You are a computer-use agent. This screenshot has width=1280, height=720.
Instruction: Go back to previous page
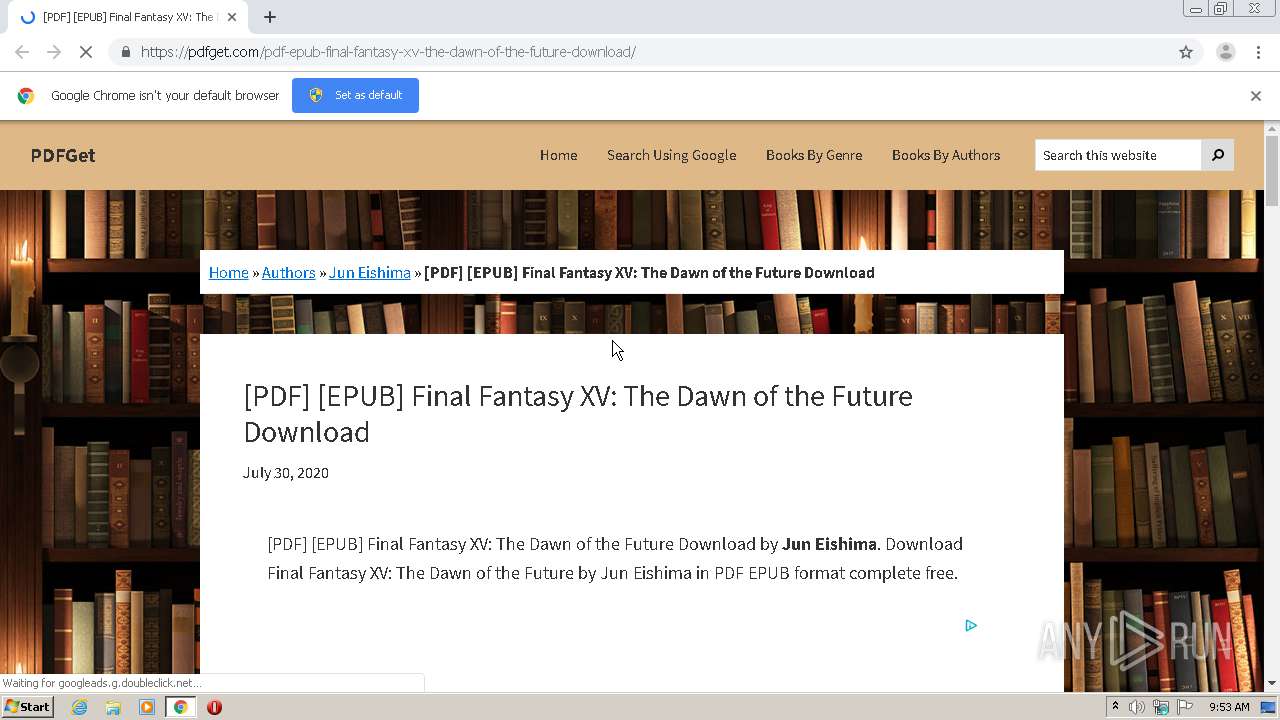22,52
